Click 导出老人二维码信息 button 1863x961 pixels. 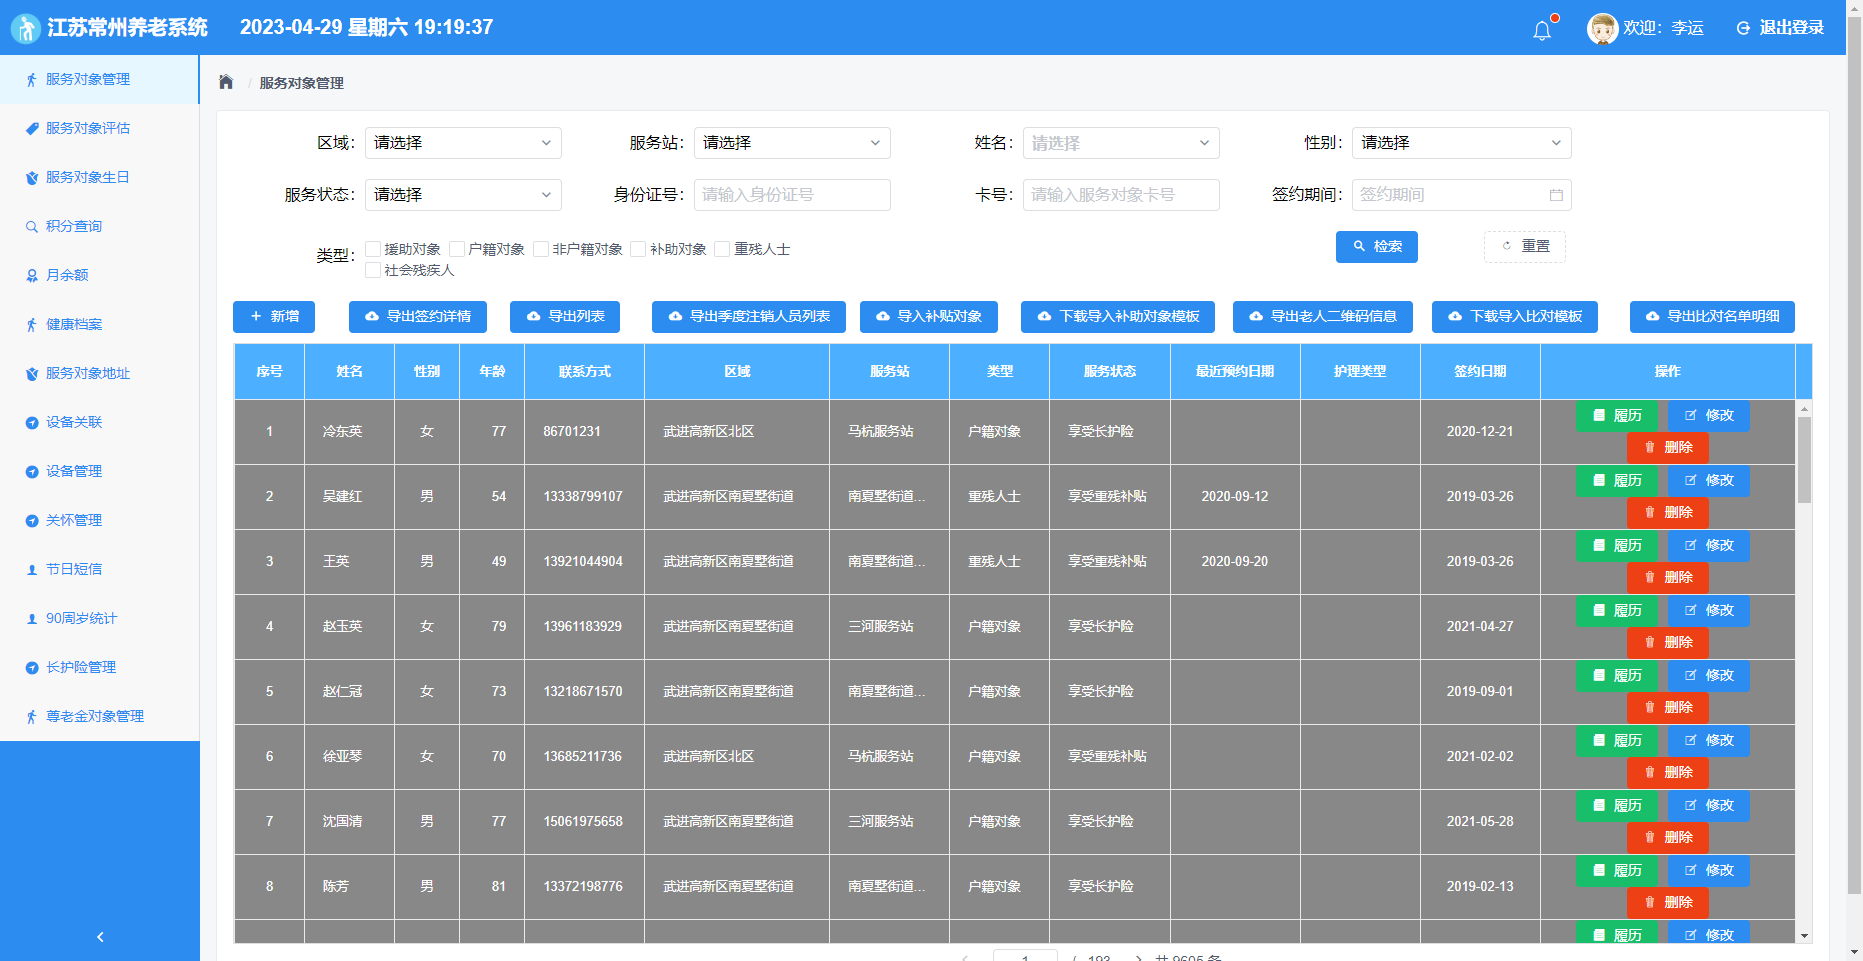point(1322,317)
